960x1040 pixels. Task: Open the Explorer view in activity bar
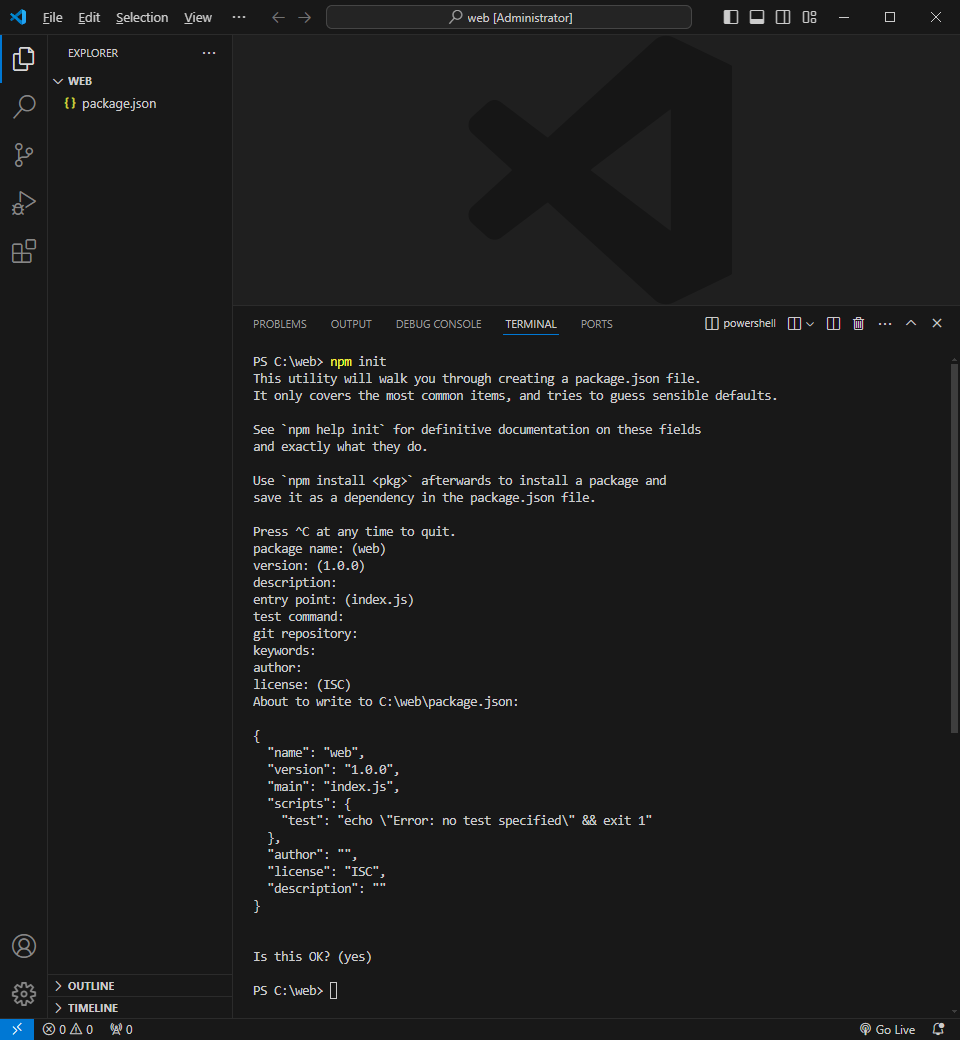coord(23,59)
